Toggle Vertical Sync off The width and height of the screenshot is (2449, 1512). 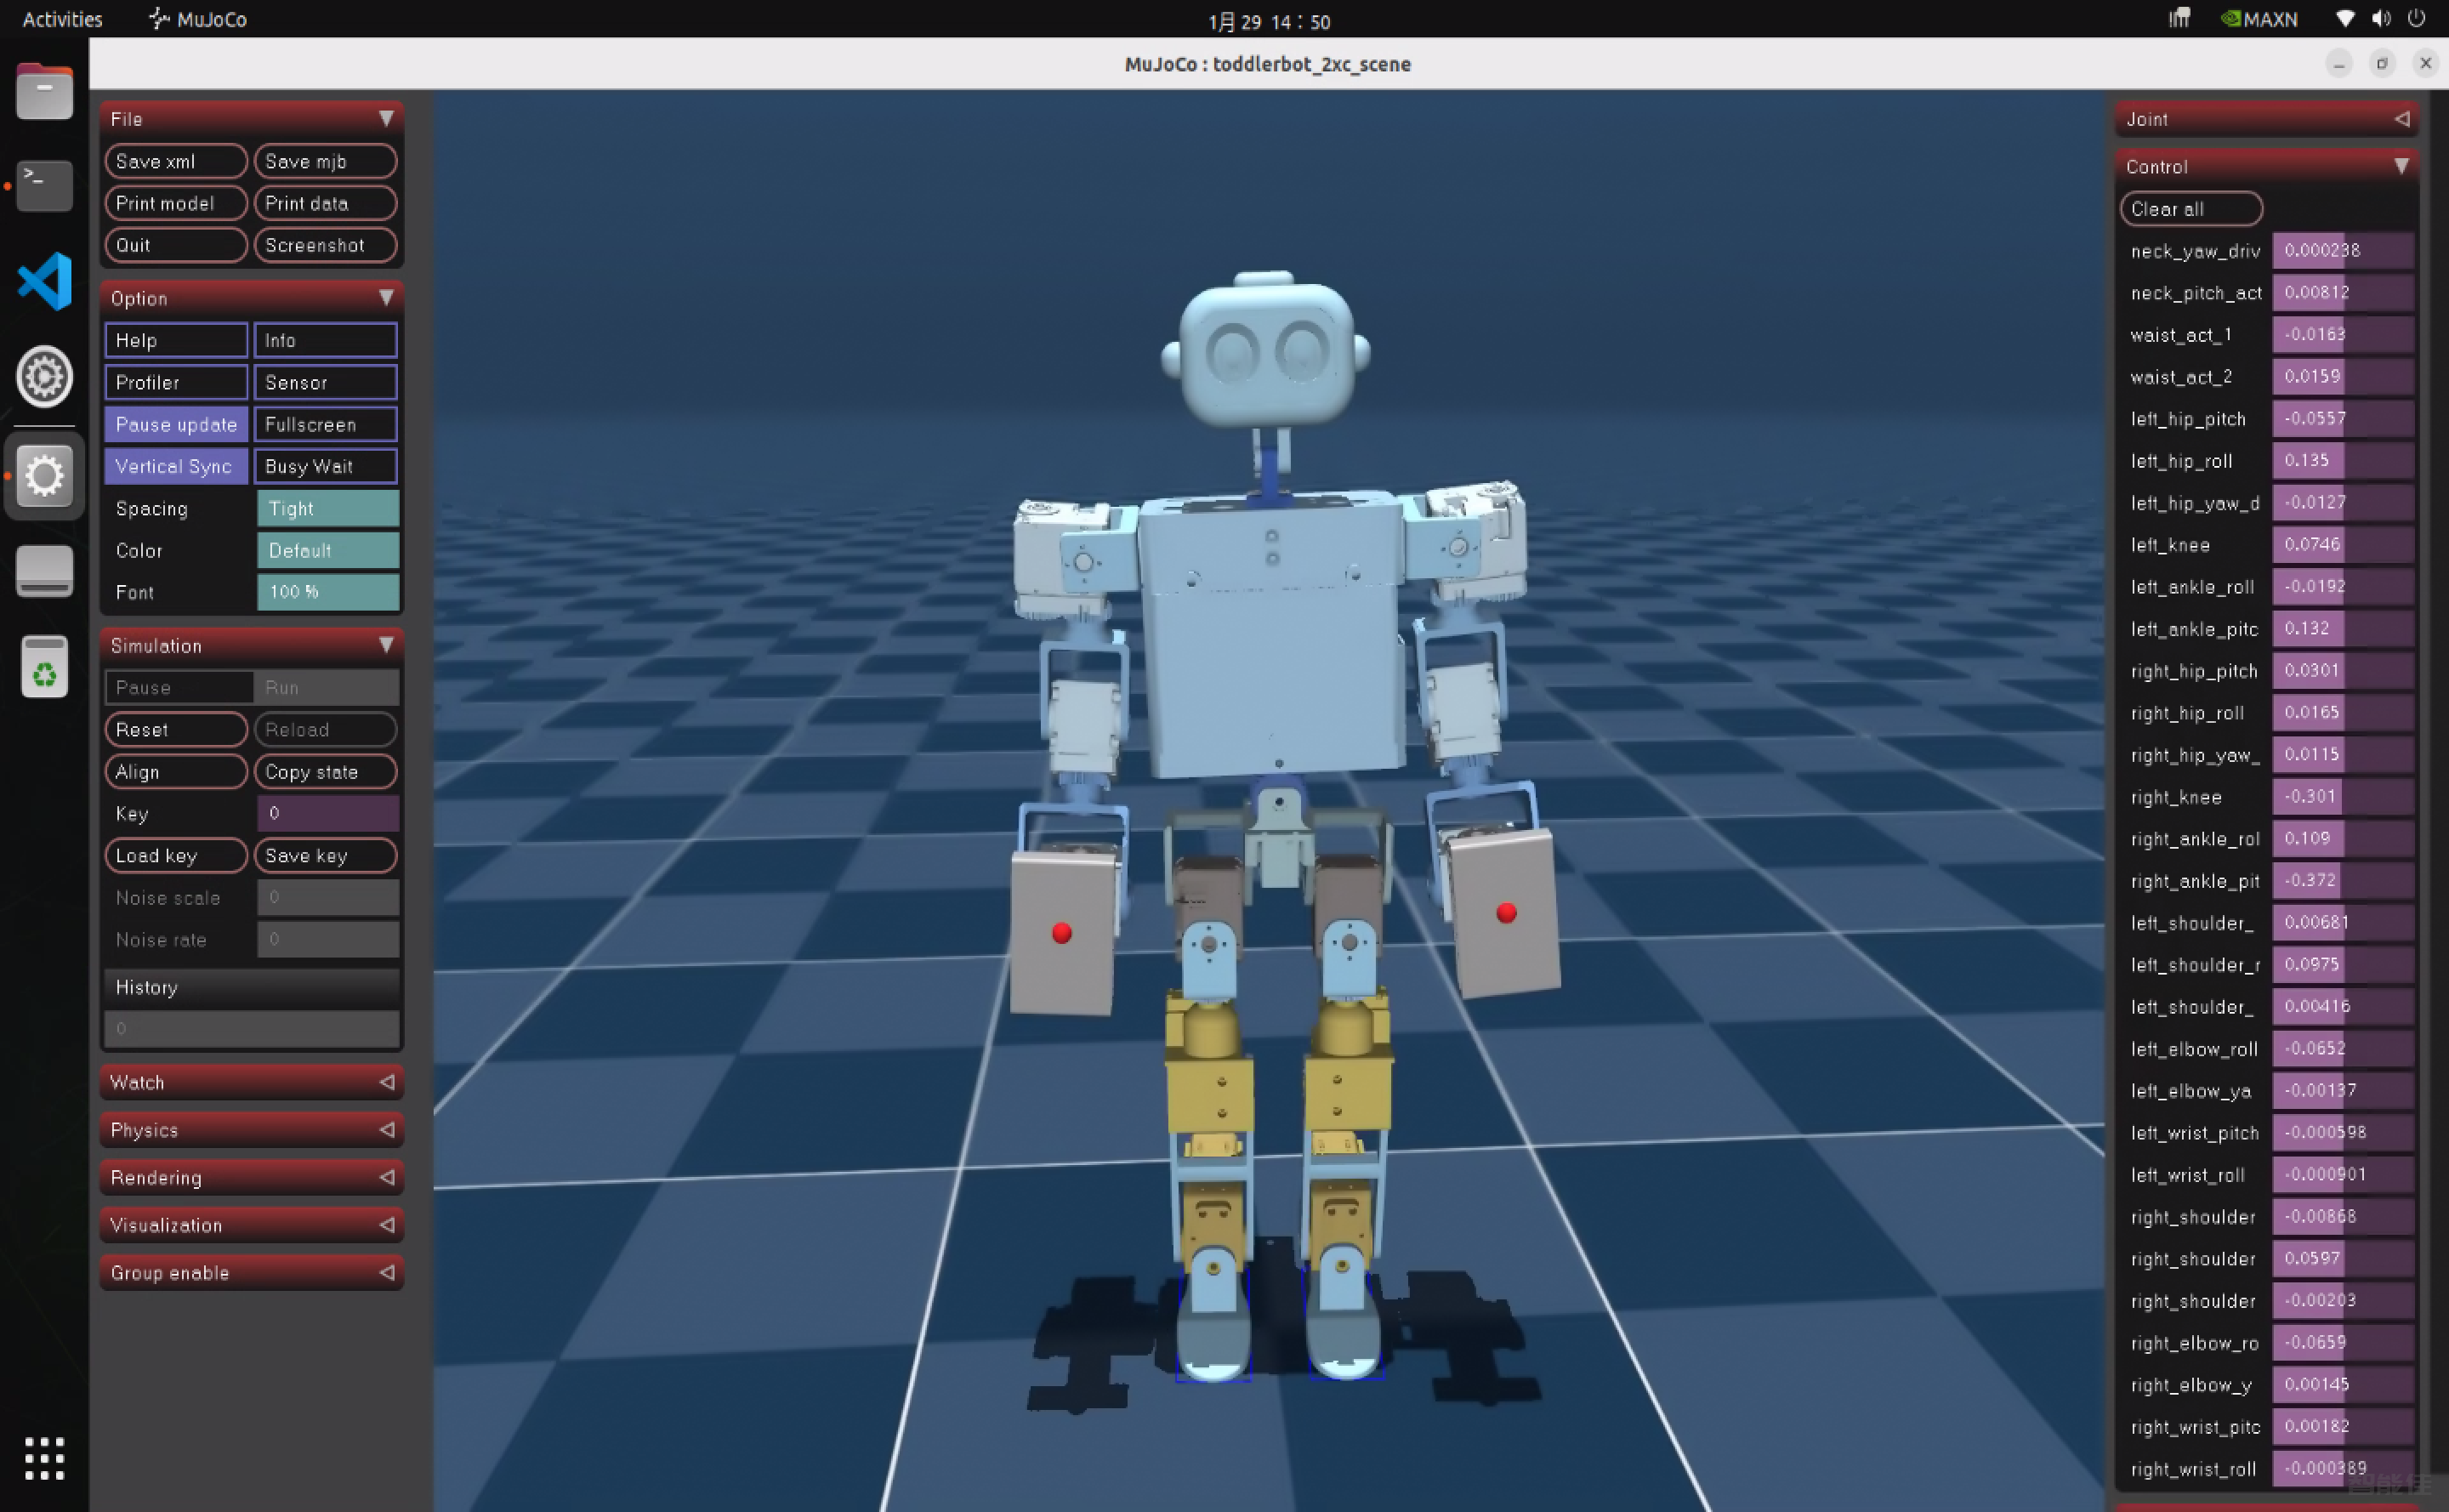[176, 466]
